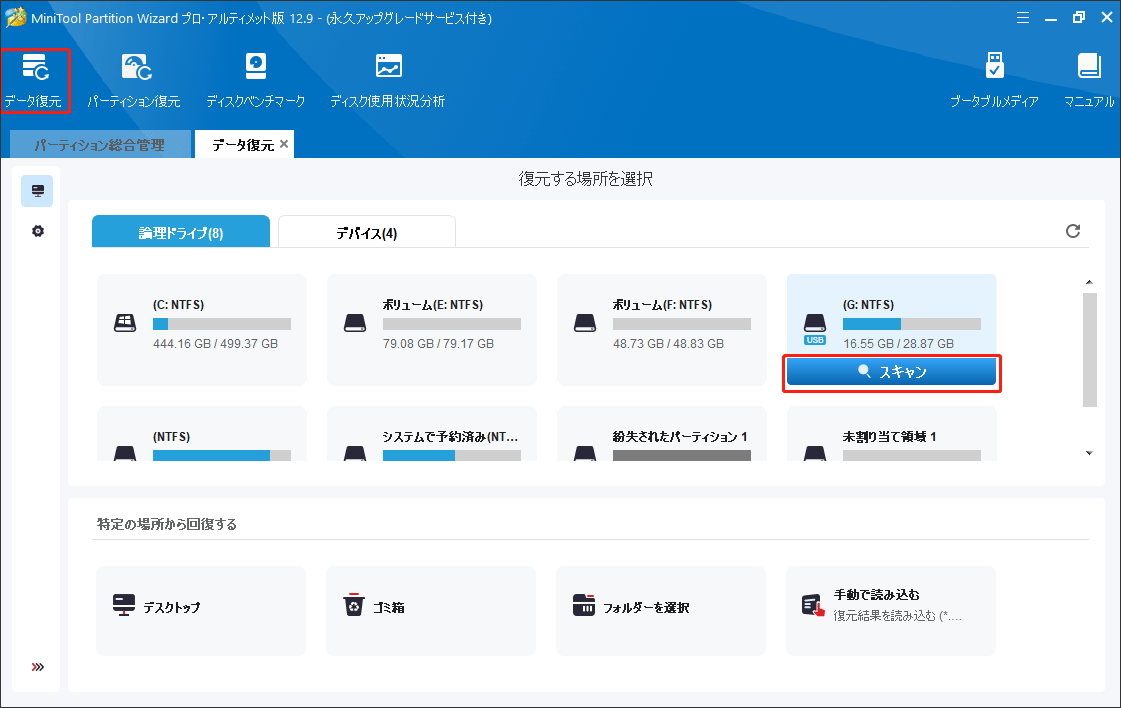Launch パーティション復元 from toolbar

point(134,80)
